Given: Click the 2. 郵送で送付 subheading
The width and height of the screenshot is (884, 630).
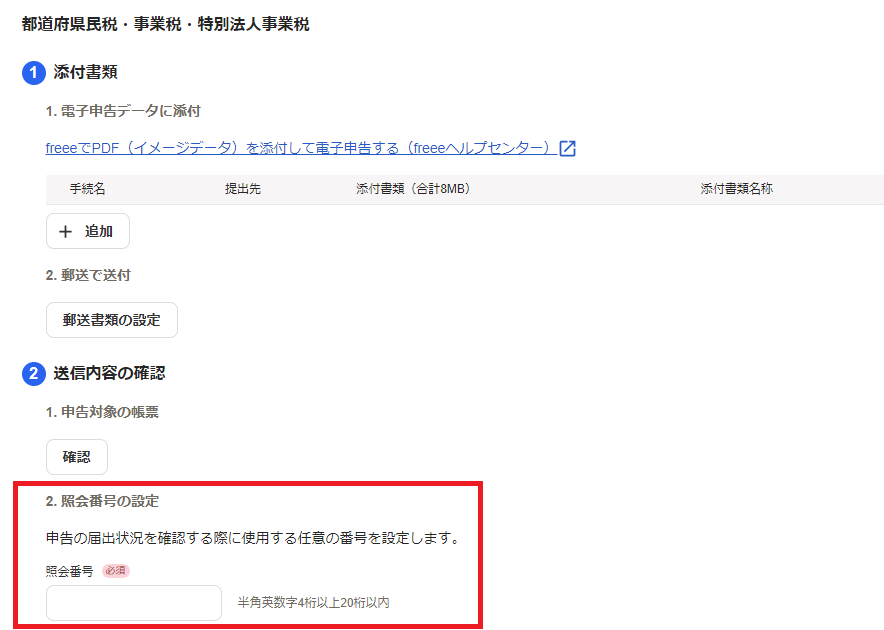Looking at the screenshot, I should [88, 275].
